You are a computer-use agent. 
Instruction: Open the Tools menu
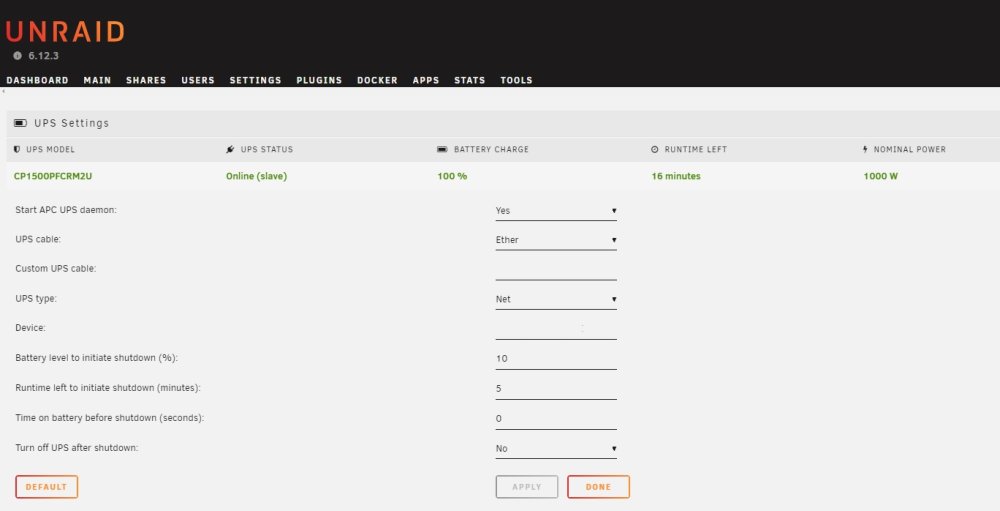point(516,80)
